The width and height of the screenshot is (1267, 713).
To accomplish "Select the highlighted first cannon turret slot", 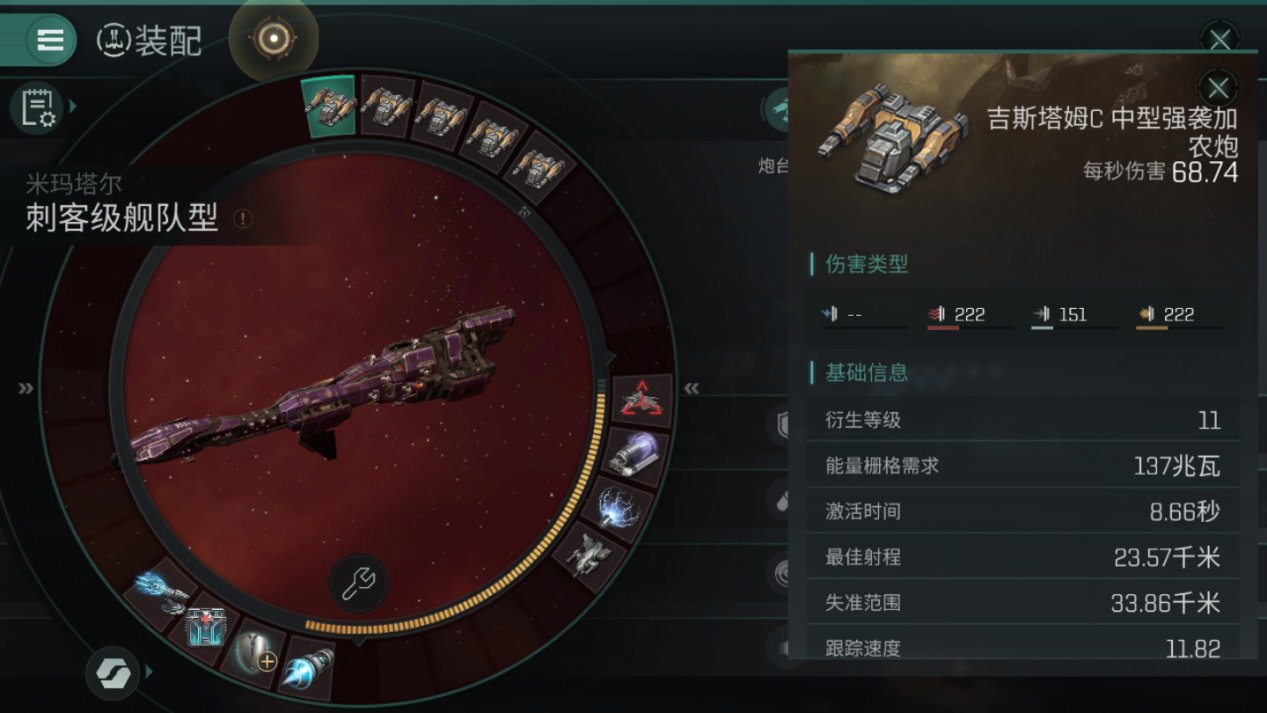I will [330, 106].
